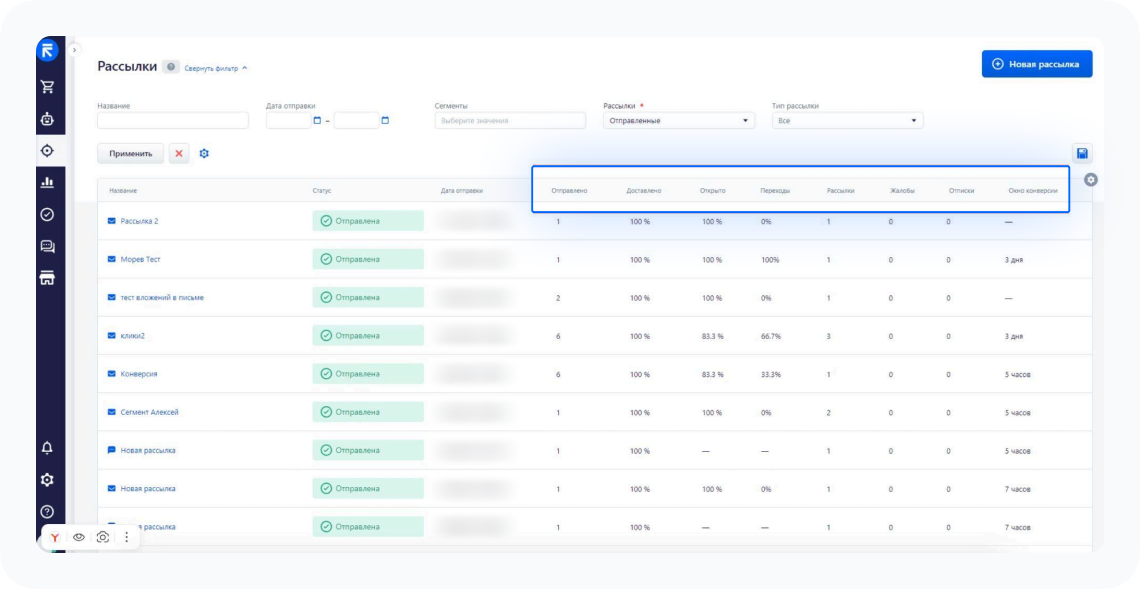This screenshot has height=589, width=1140.
Task: Click 5 часов value in Конверсия row
Action: (x=1018, y=374)
